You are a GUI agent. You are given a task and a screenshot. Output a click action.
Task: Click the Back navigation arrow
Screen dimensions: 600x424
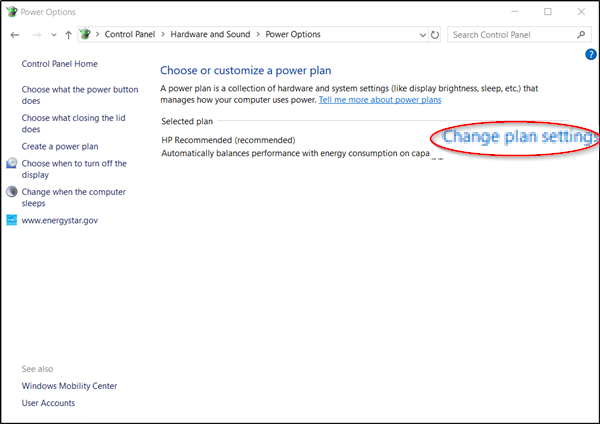(15, 35)
